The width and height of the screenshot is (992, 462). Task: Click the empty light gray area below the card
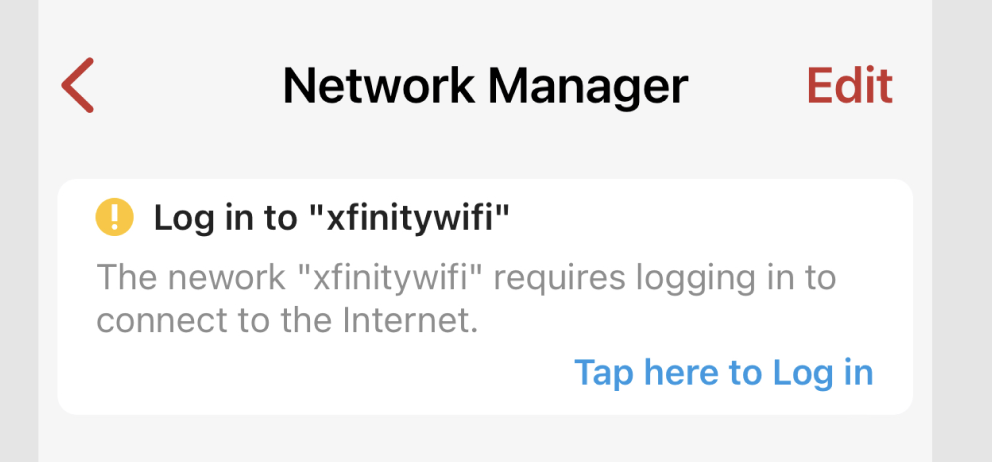click(x=485, y=440)
